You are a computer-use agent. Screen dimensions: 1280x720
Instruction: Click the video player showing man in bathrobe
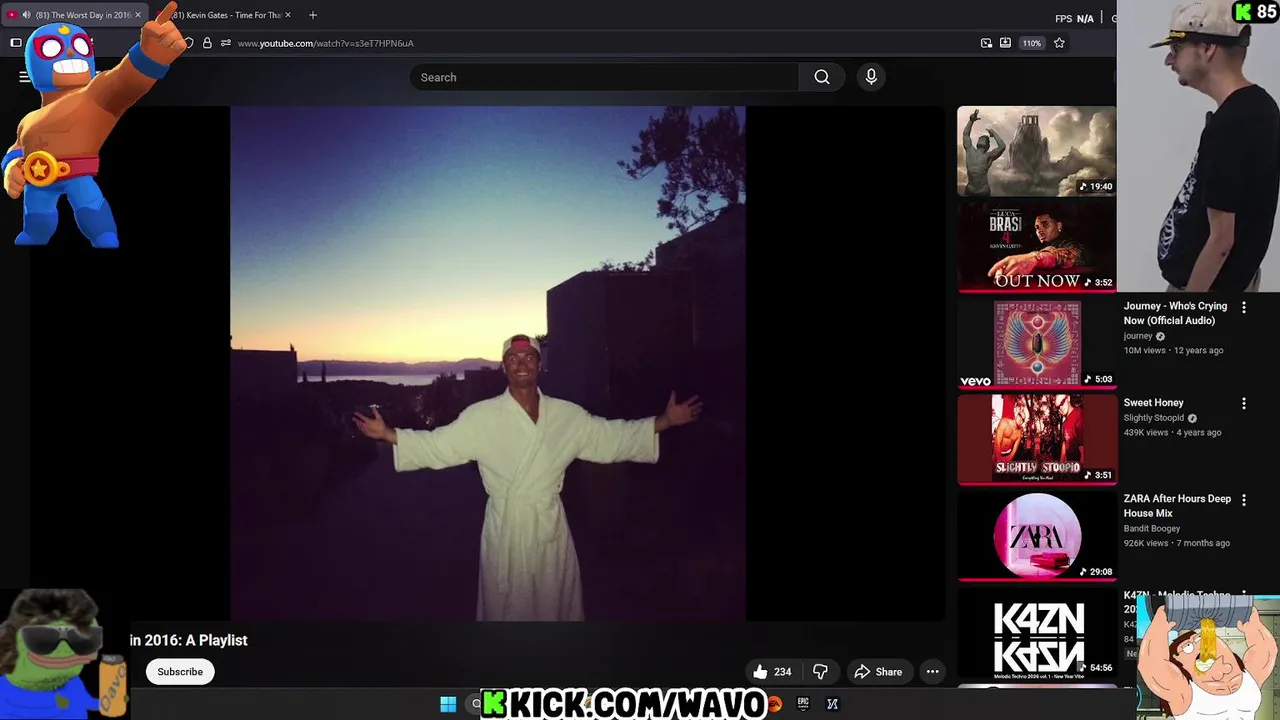(488, 364)
